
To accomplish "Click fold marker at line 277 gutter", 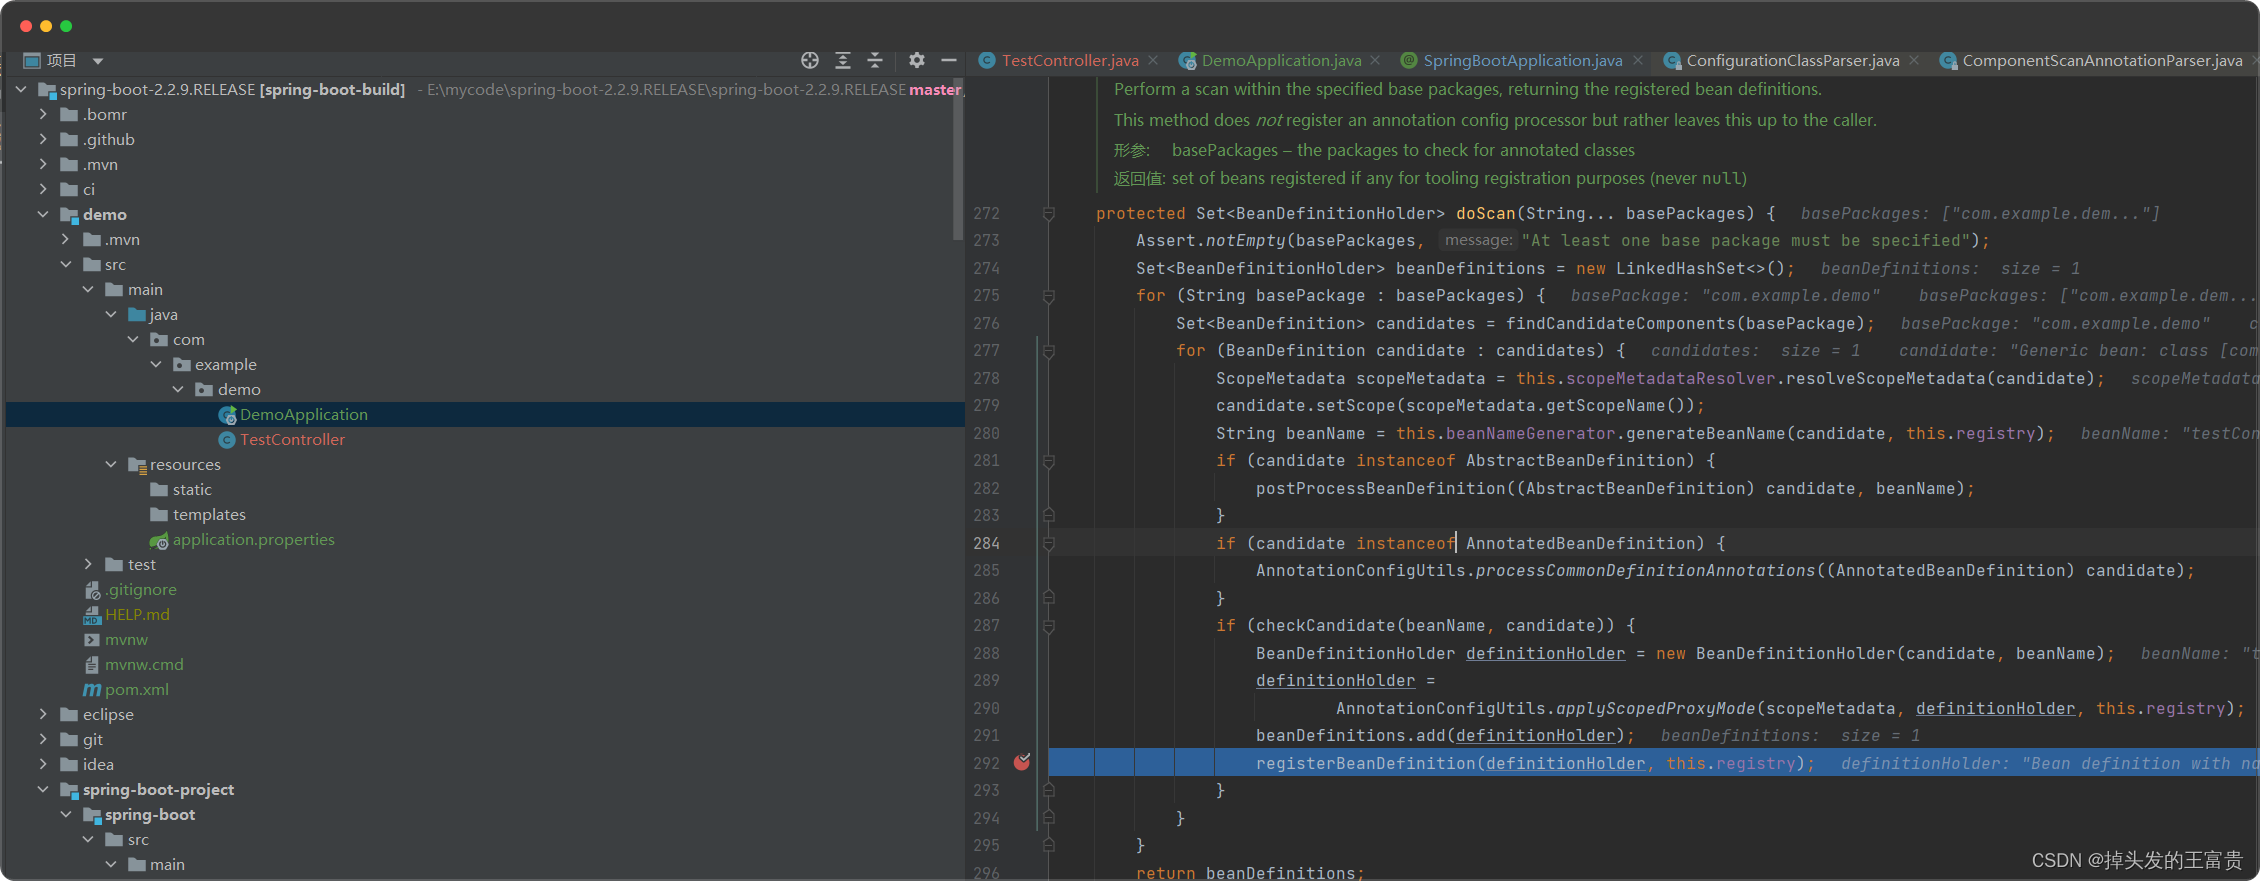I will [x=1049, y=351].
